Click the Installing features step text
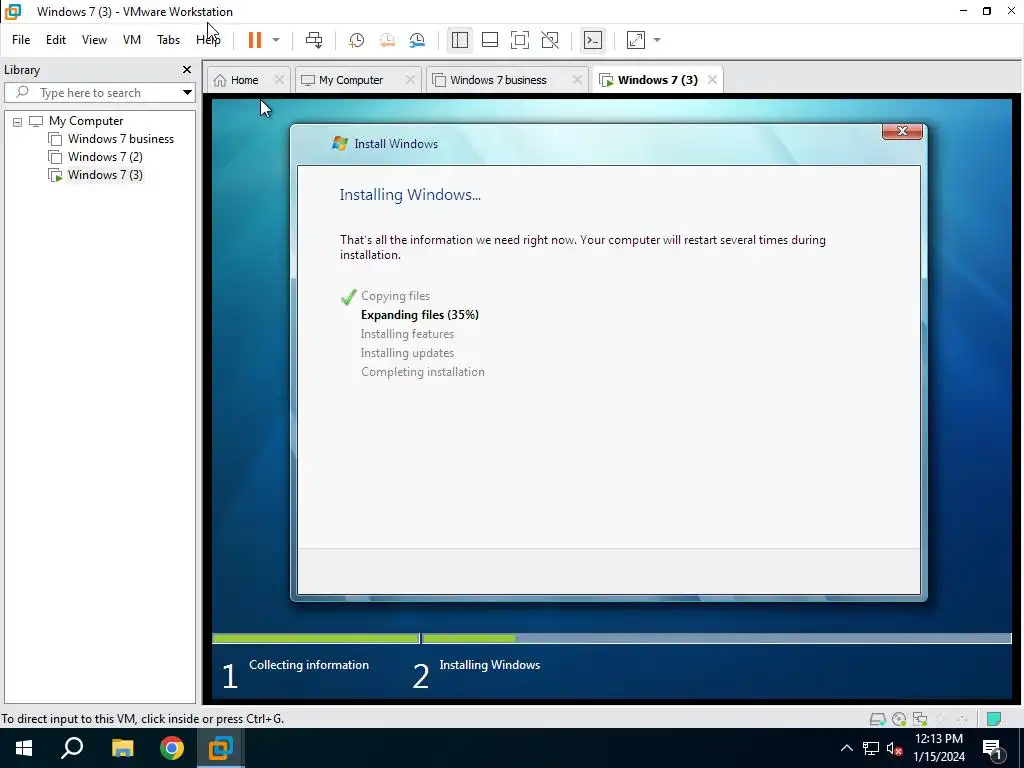1024x768 pixels. pos(407,334)
